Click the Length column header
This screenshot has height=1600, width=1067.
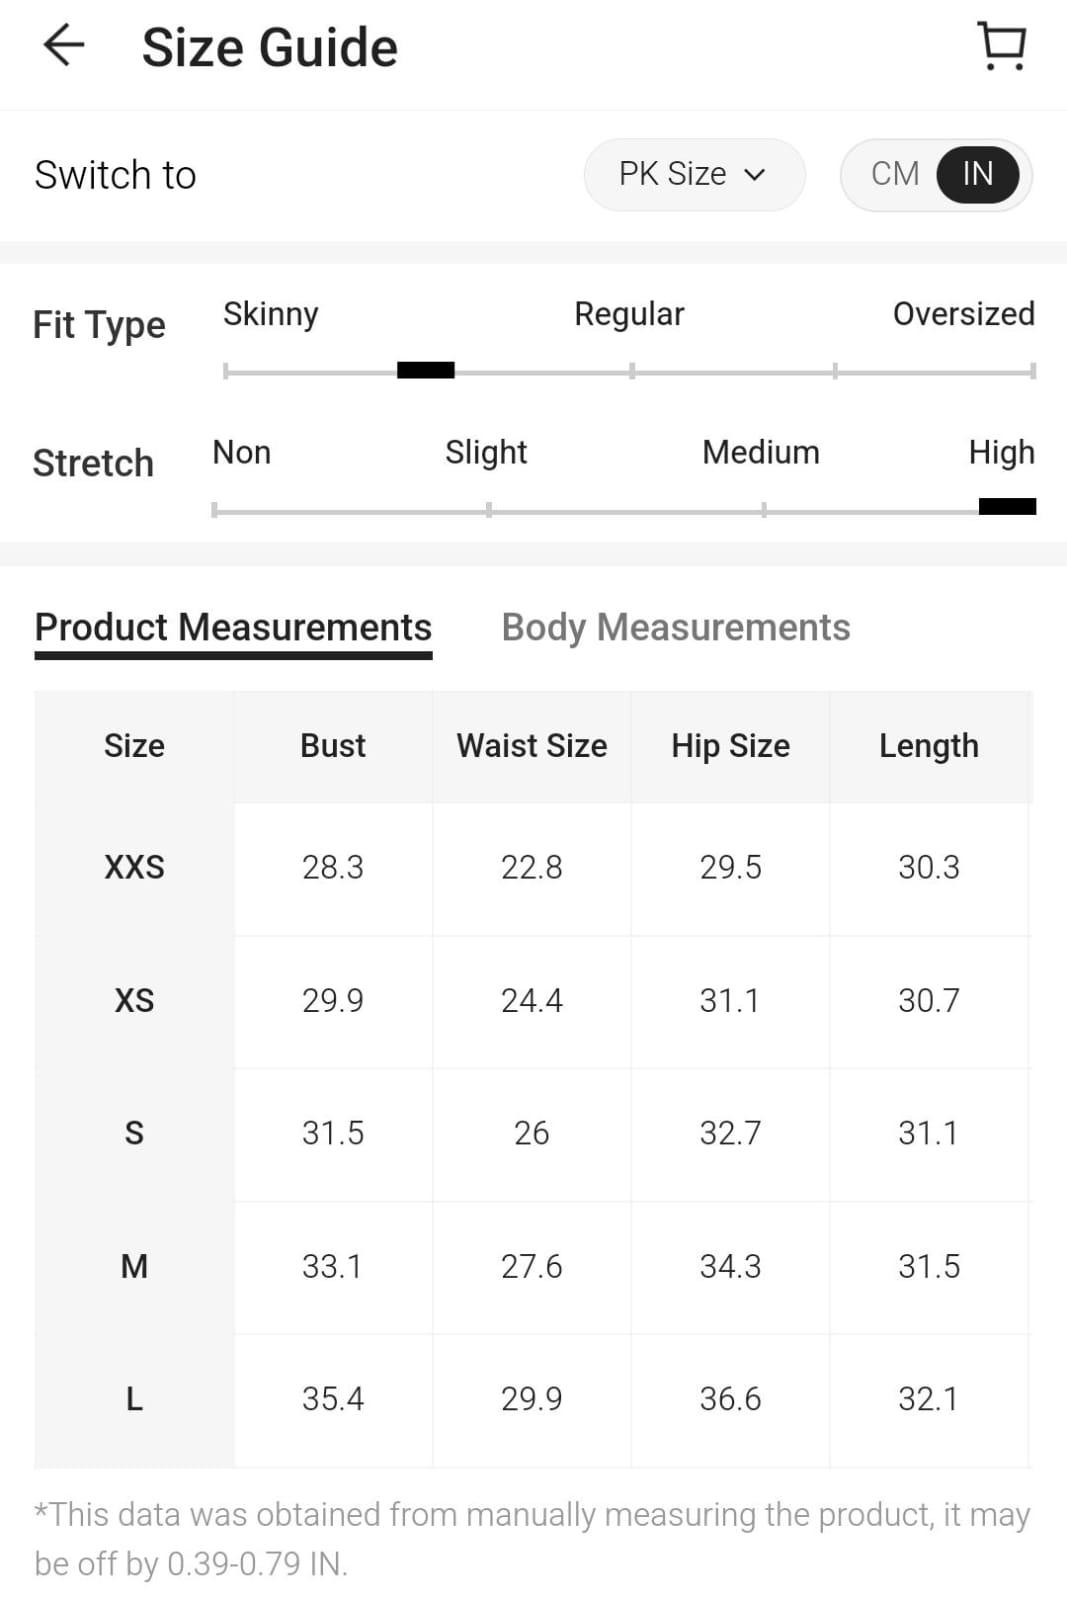(928, 746)
